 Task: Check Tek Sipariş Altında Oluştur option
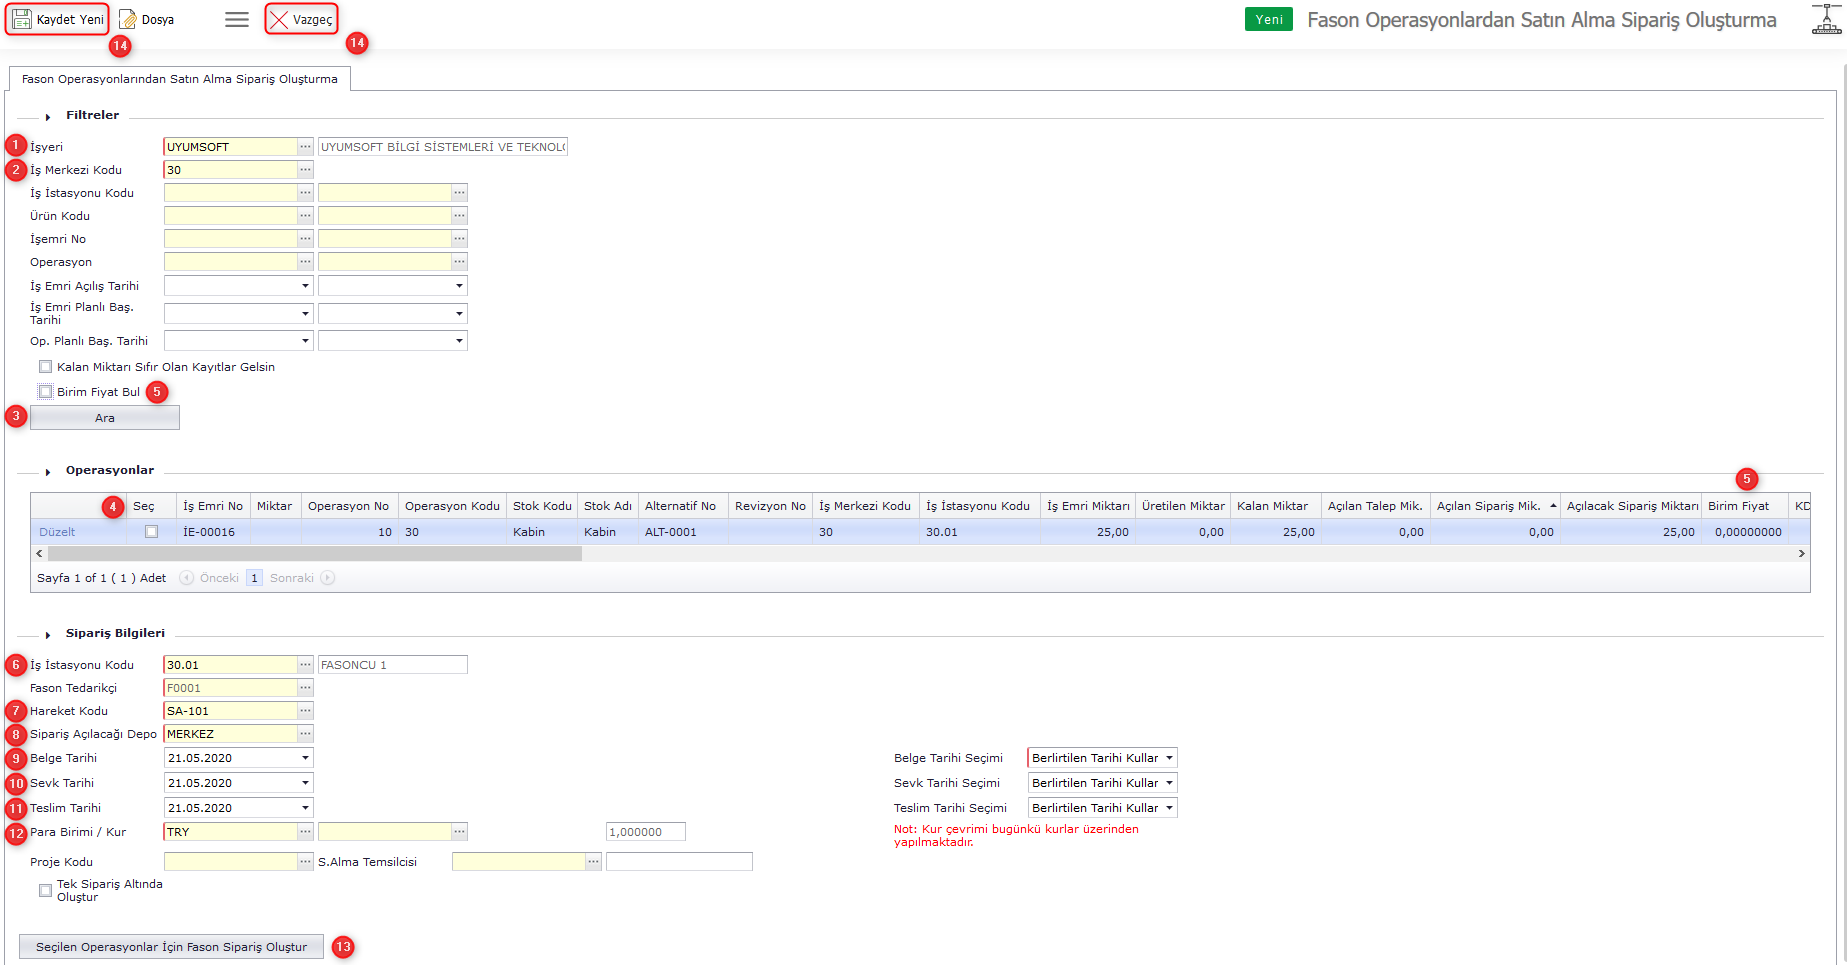click(x=46, y=890)
